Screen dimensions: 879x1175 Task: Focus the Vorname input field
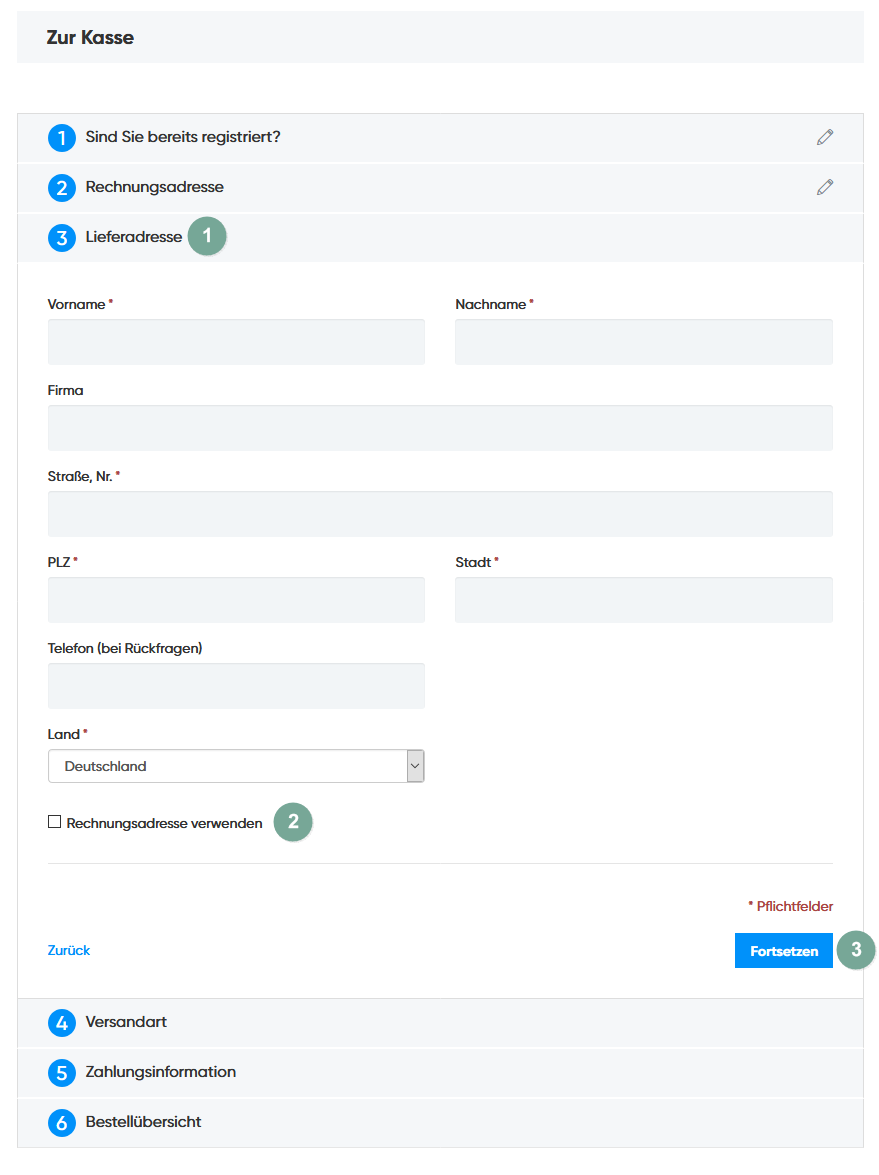[x=236, y=342]
